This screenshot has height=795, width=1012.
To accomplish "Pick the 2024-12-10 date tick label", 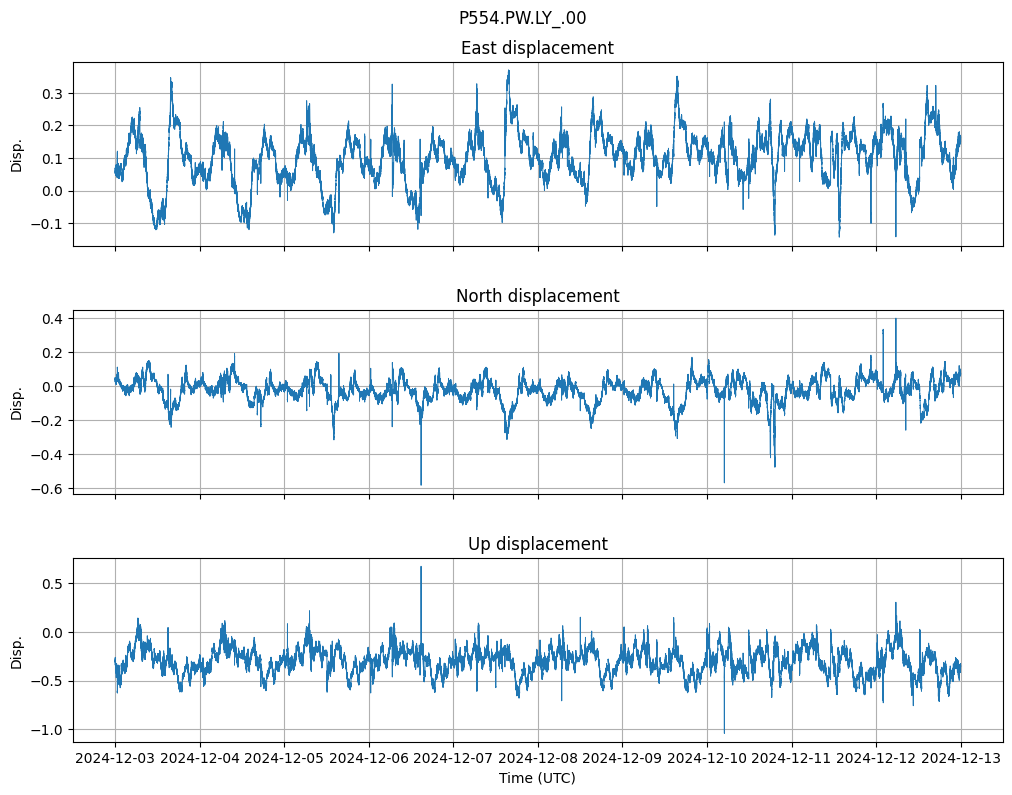I will pos(707,758).
